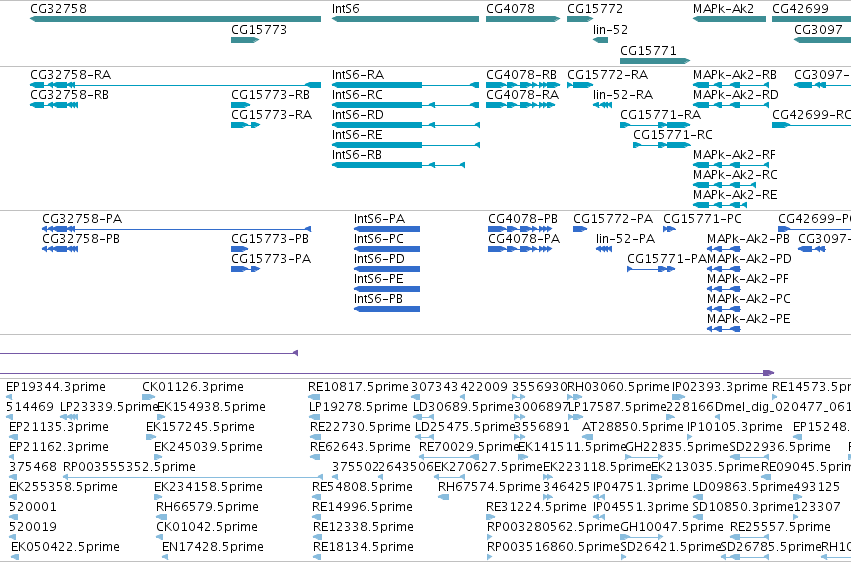Click protein CG32758-PB

point(60,249)
